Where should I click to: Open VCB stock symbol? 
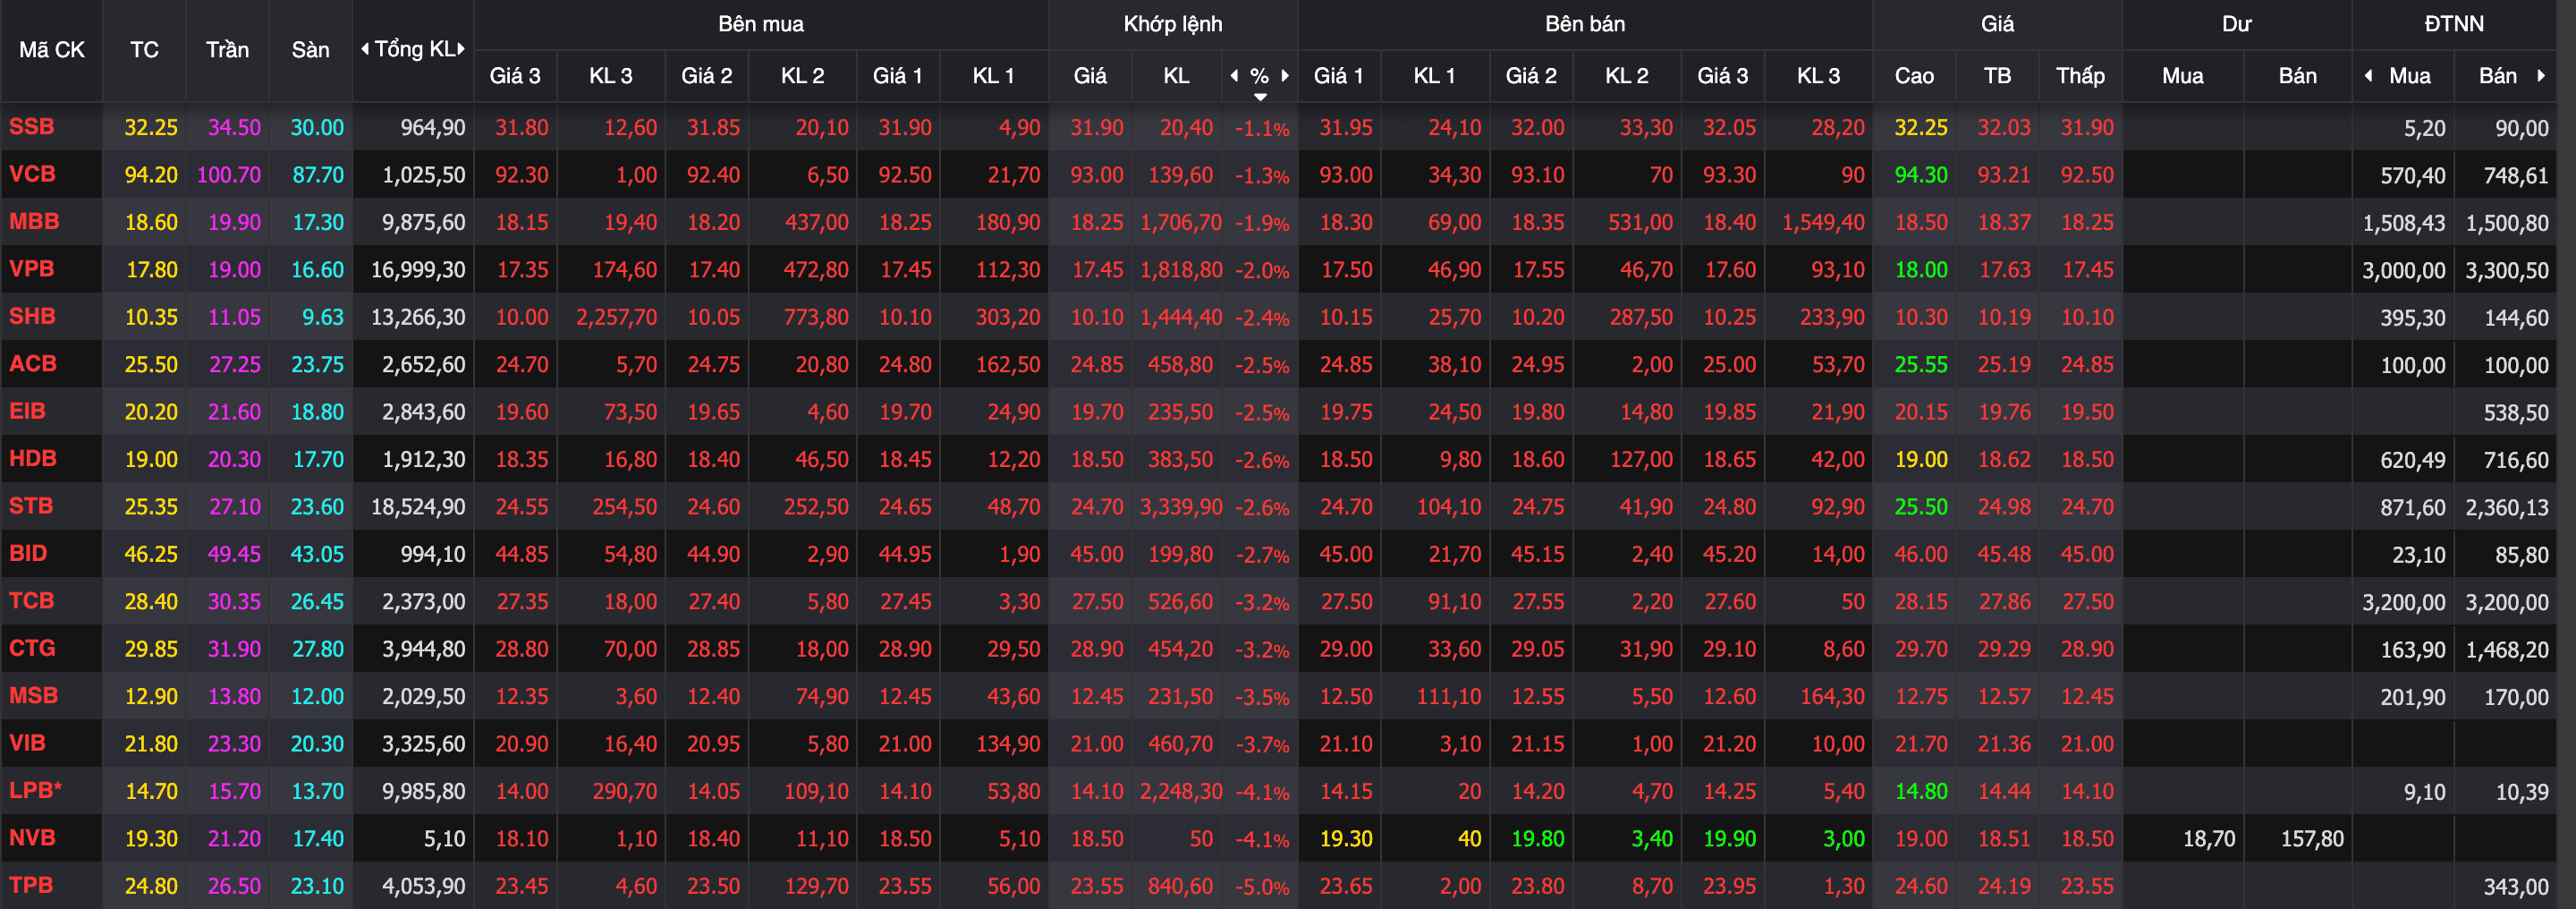(x=32, y=174)
